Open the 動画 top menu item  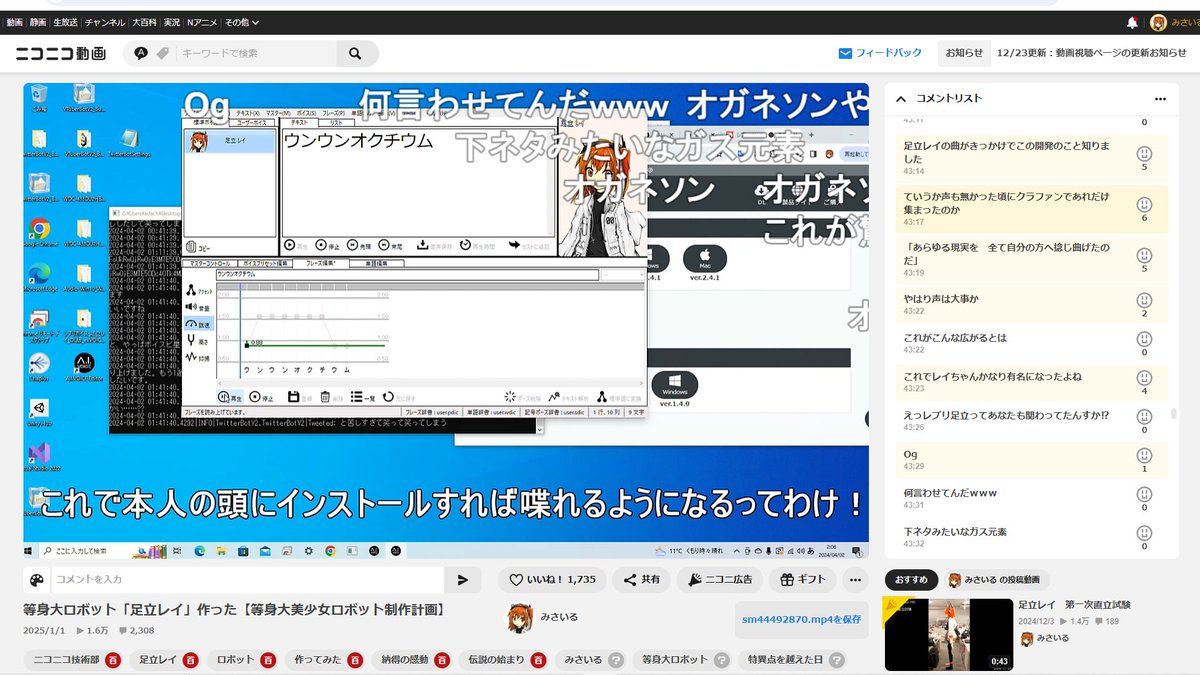tap(14, 22)
